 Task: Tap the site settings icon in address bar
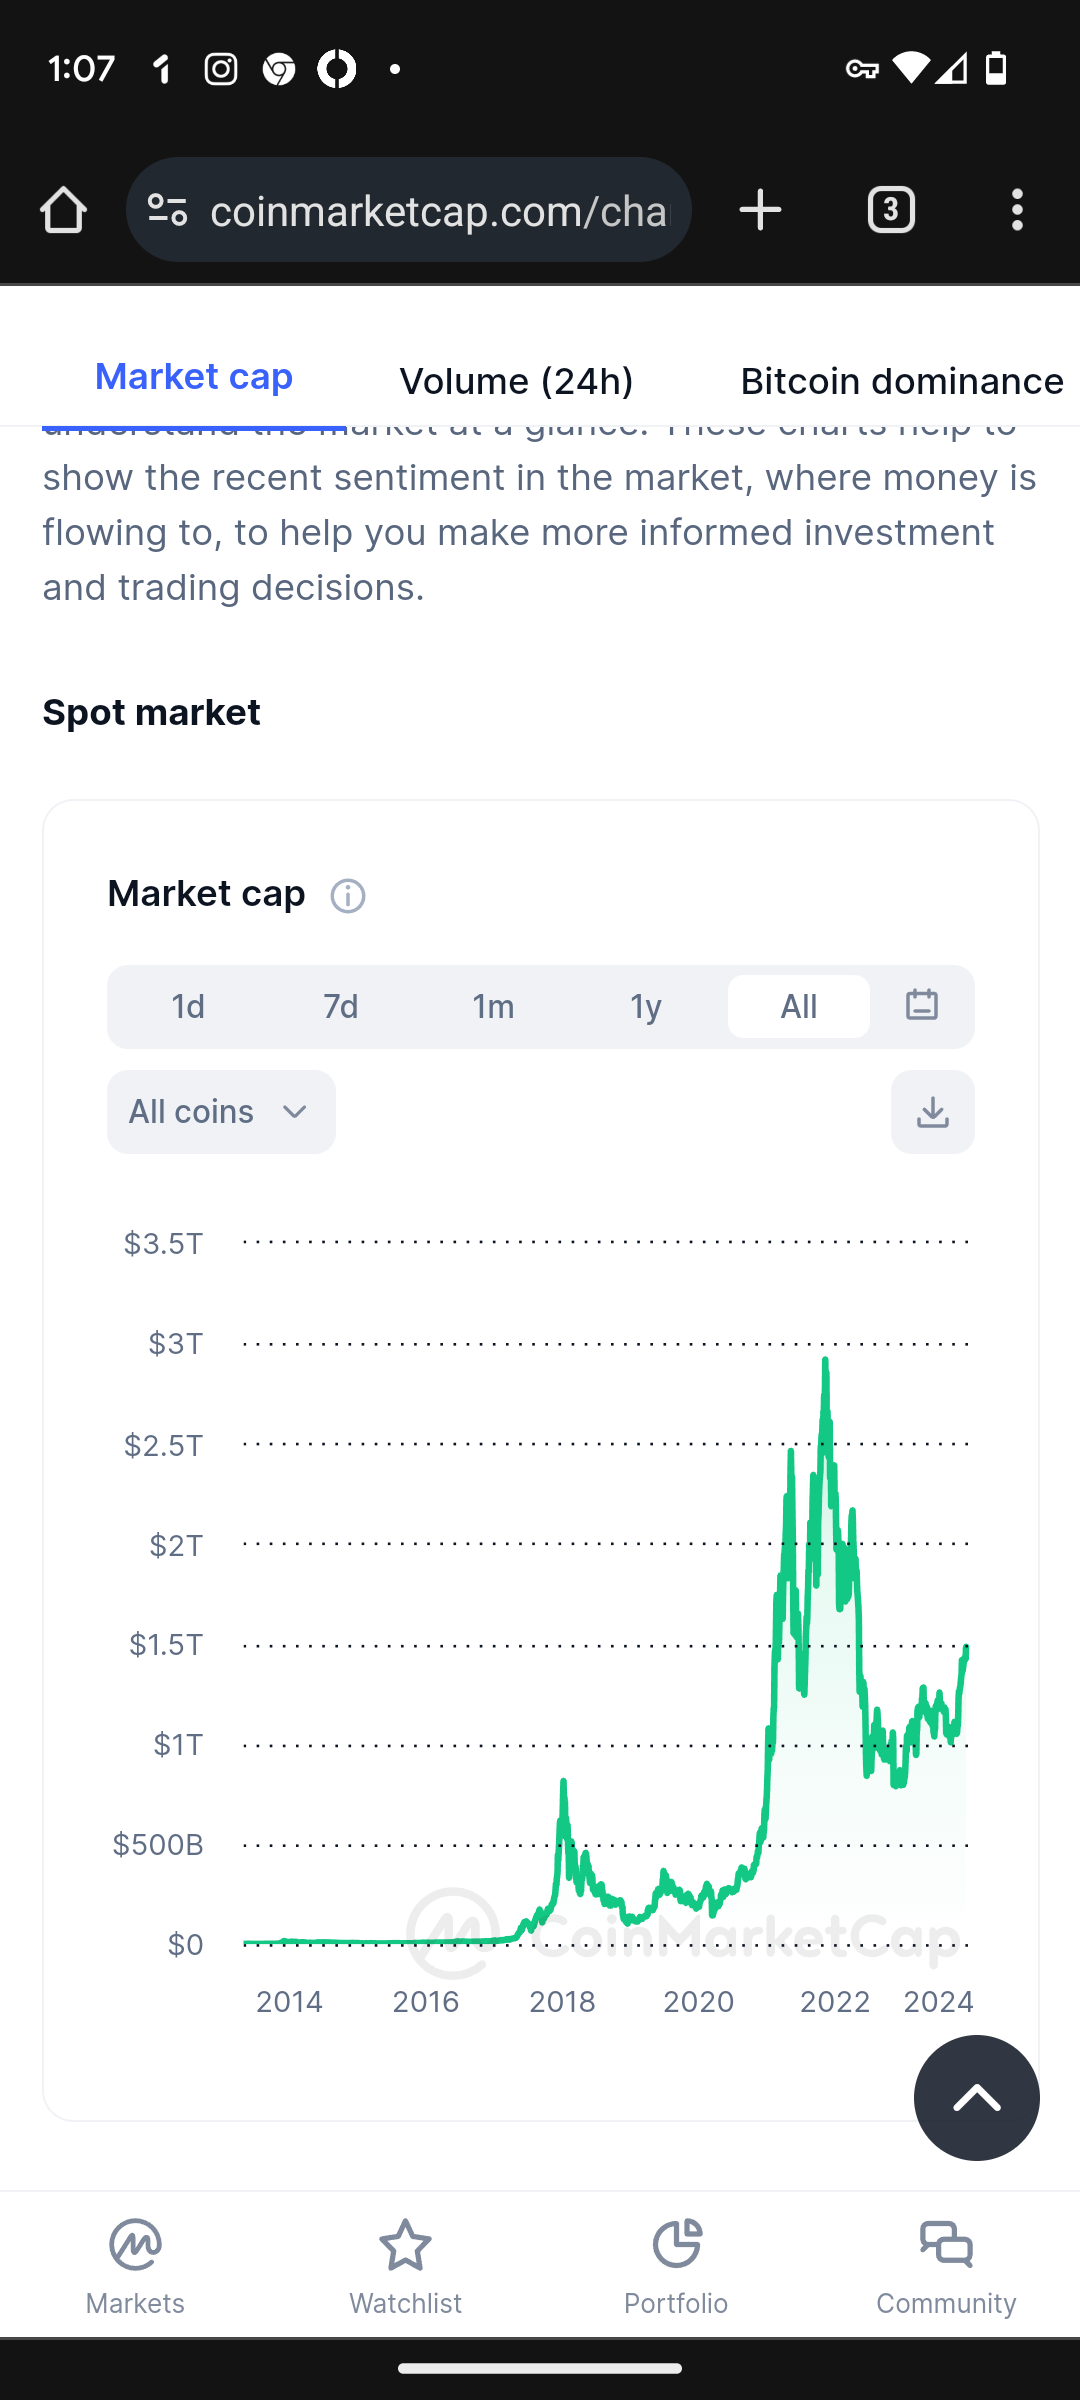[168, 211]
